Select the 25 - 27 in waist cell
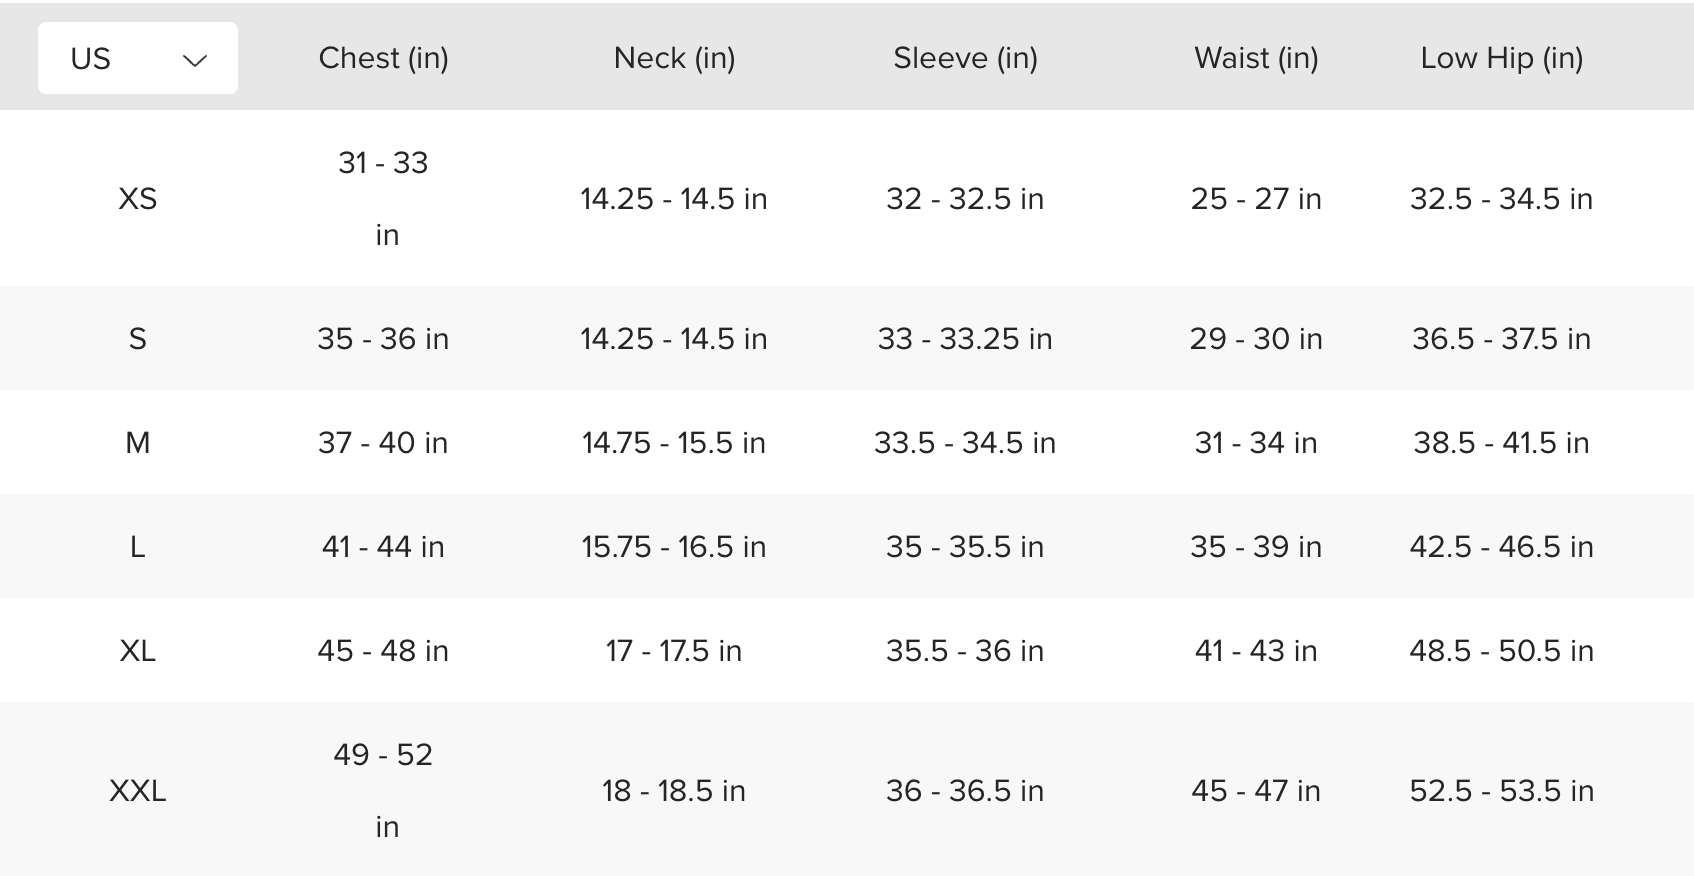 [1256, 199]
